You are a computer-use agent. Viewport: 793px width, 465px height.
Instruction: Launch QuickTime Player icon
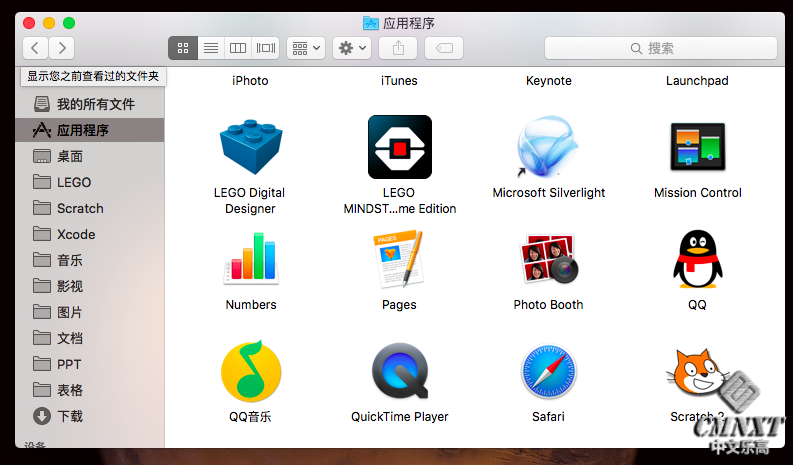pos(400,371)
